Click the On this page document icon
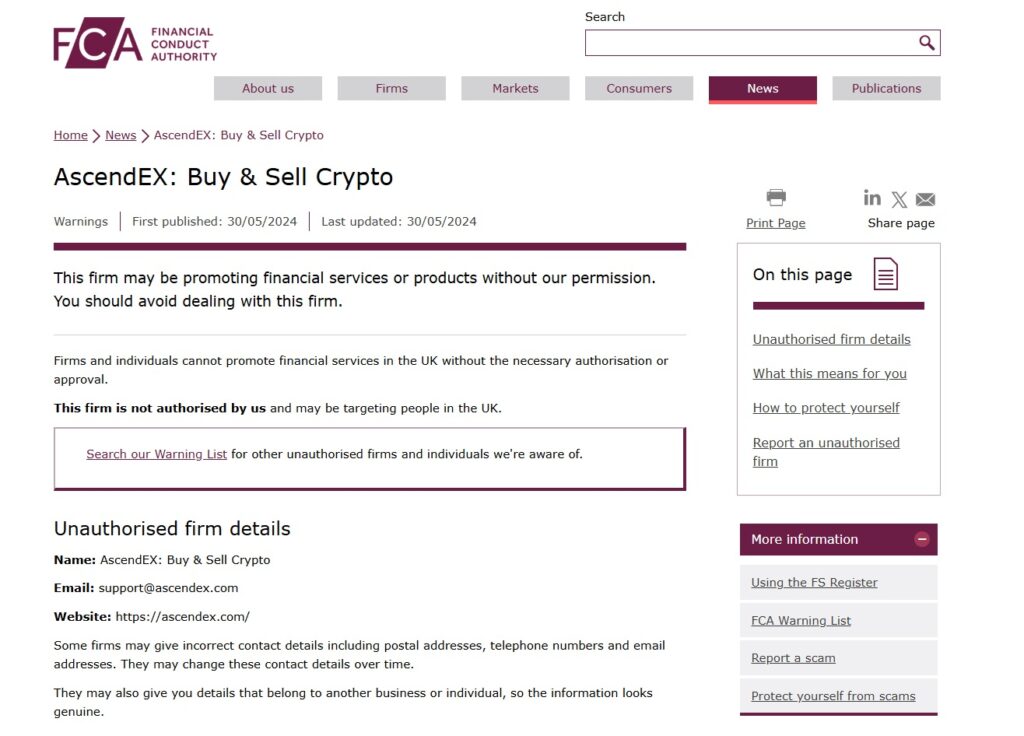This screenshot has width=1024, height=736. coord(886,274)
